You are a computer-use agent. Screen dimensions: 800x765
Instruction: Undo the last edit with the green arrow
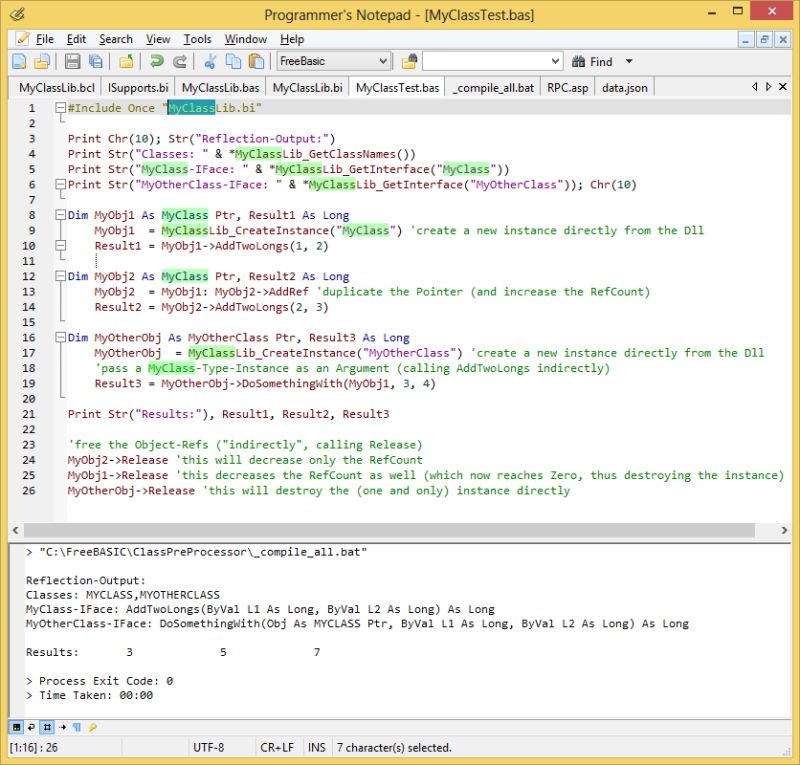point(156,61)
